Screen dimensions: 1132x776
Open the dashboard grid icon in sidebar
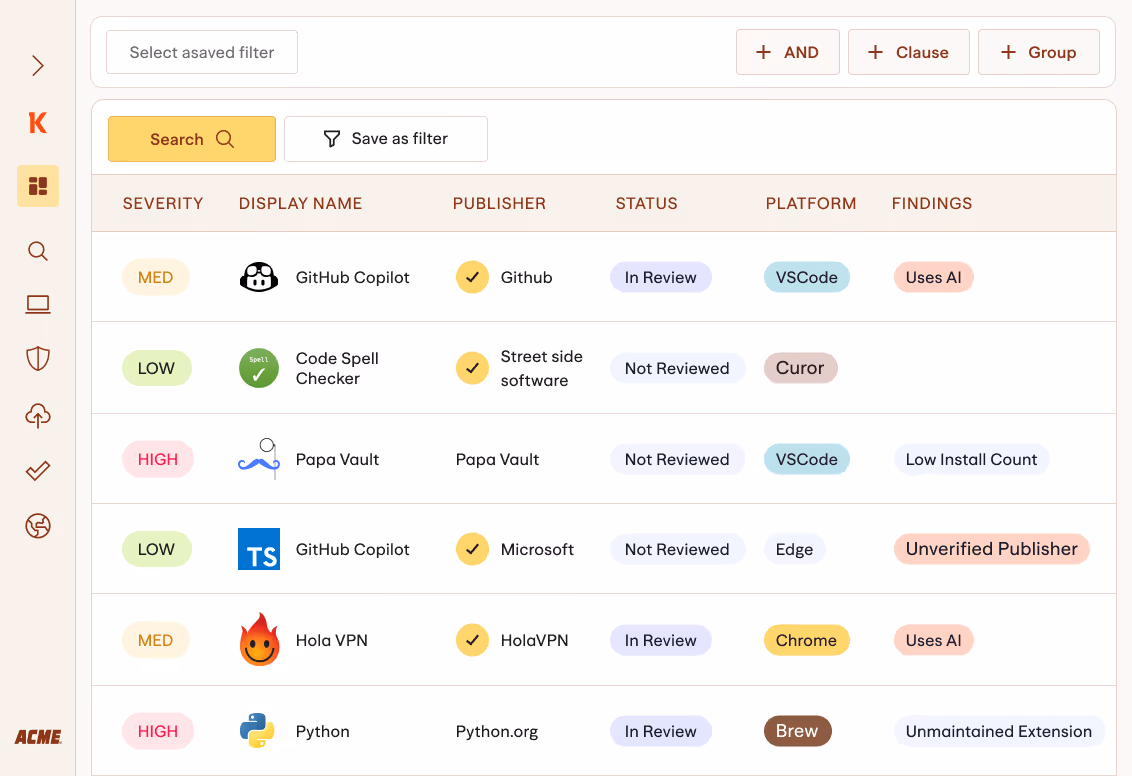(38, 186)
